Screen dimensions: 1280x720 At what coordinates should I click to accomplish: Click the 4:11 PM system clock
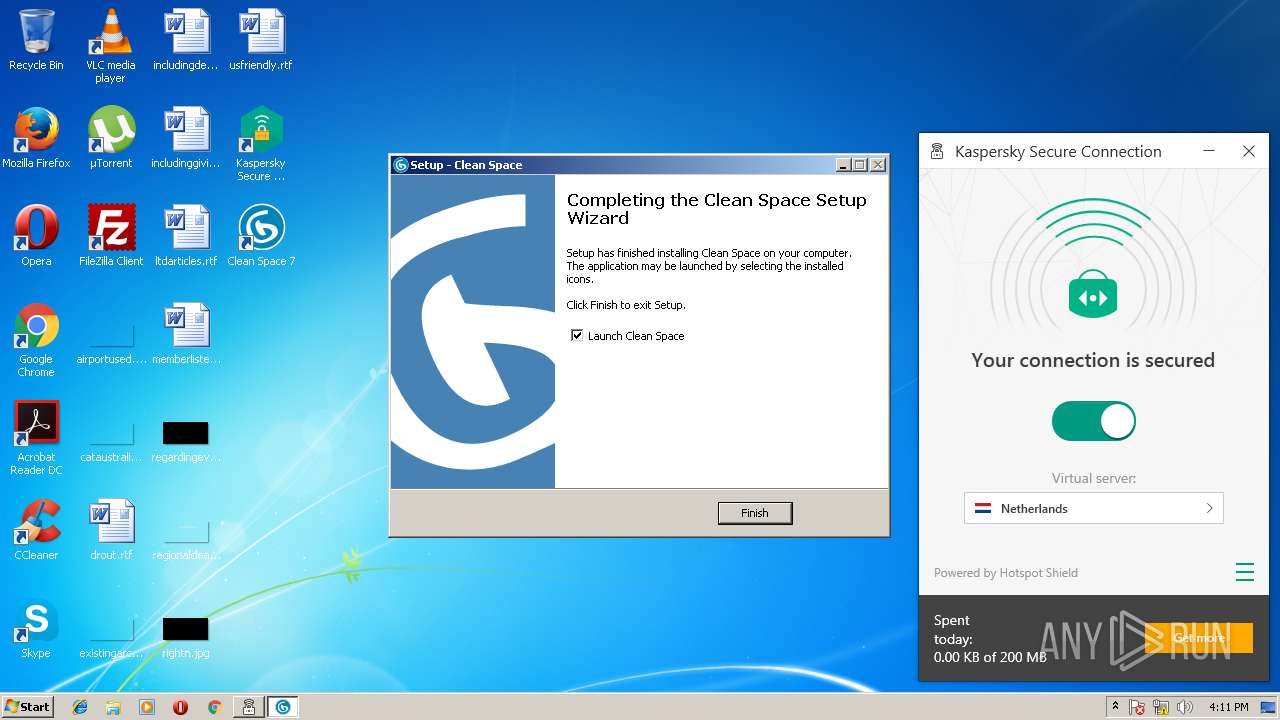(x=1228, y=707)
